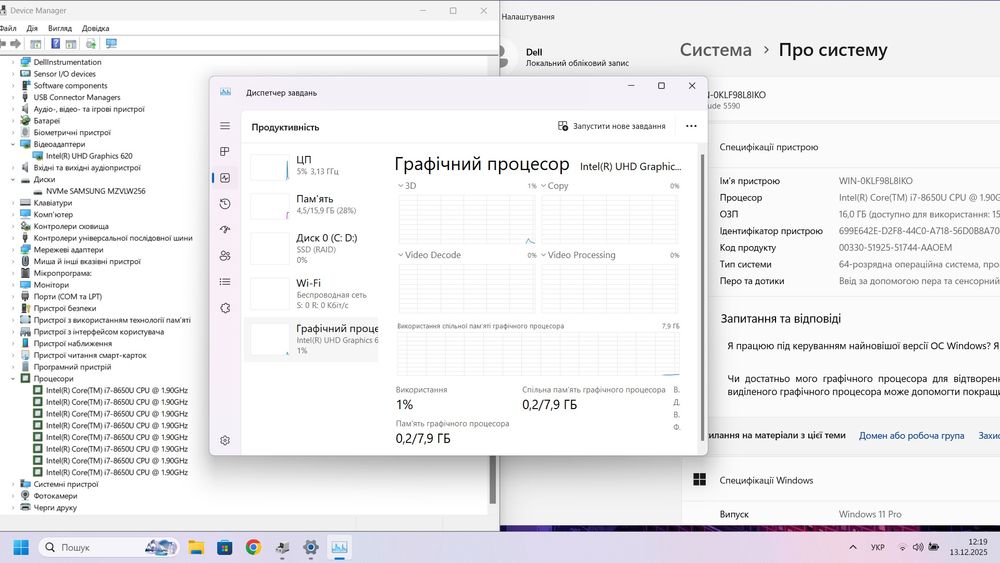The height and width of the screenshot is (563, 1000).
Task: Toggle action pane icon right of Help
Action: (x=71, y=43)
